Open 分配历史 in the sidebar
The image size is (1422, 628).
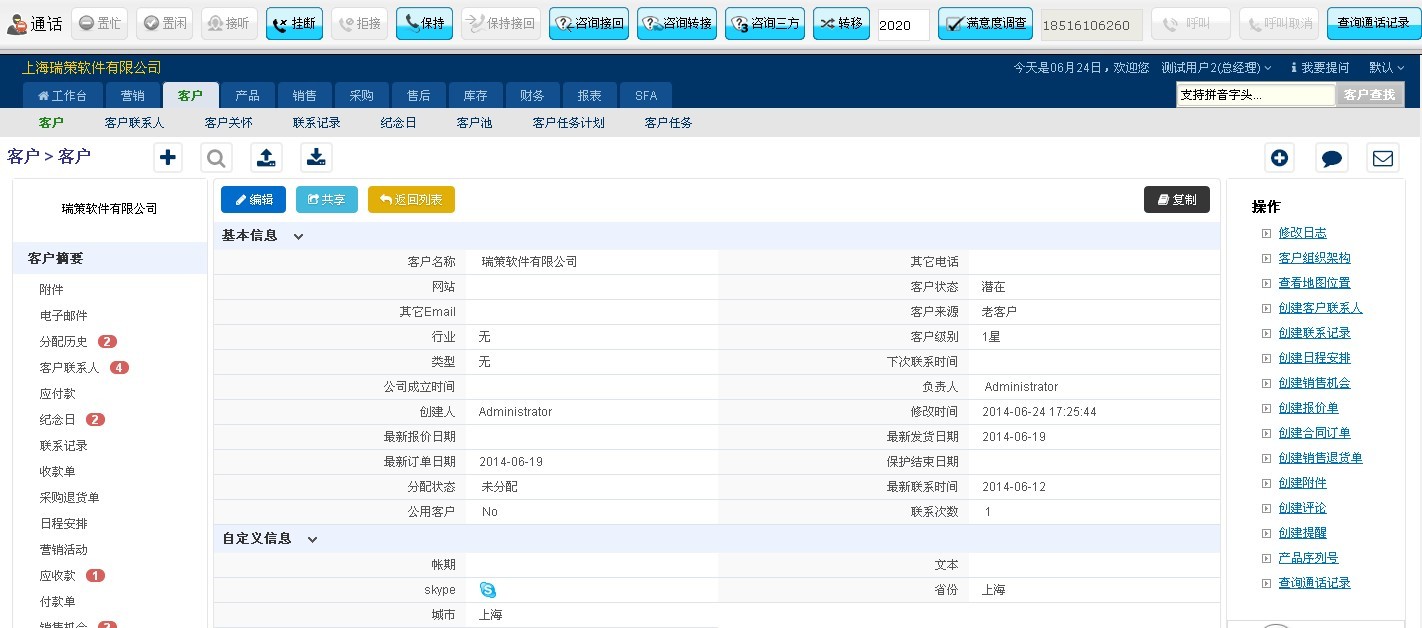[x=64, y=342]
